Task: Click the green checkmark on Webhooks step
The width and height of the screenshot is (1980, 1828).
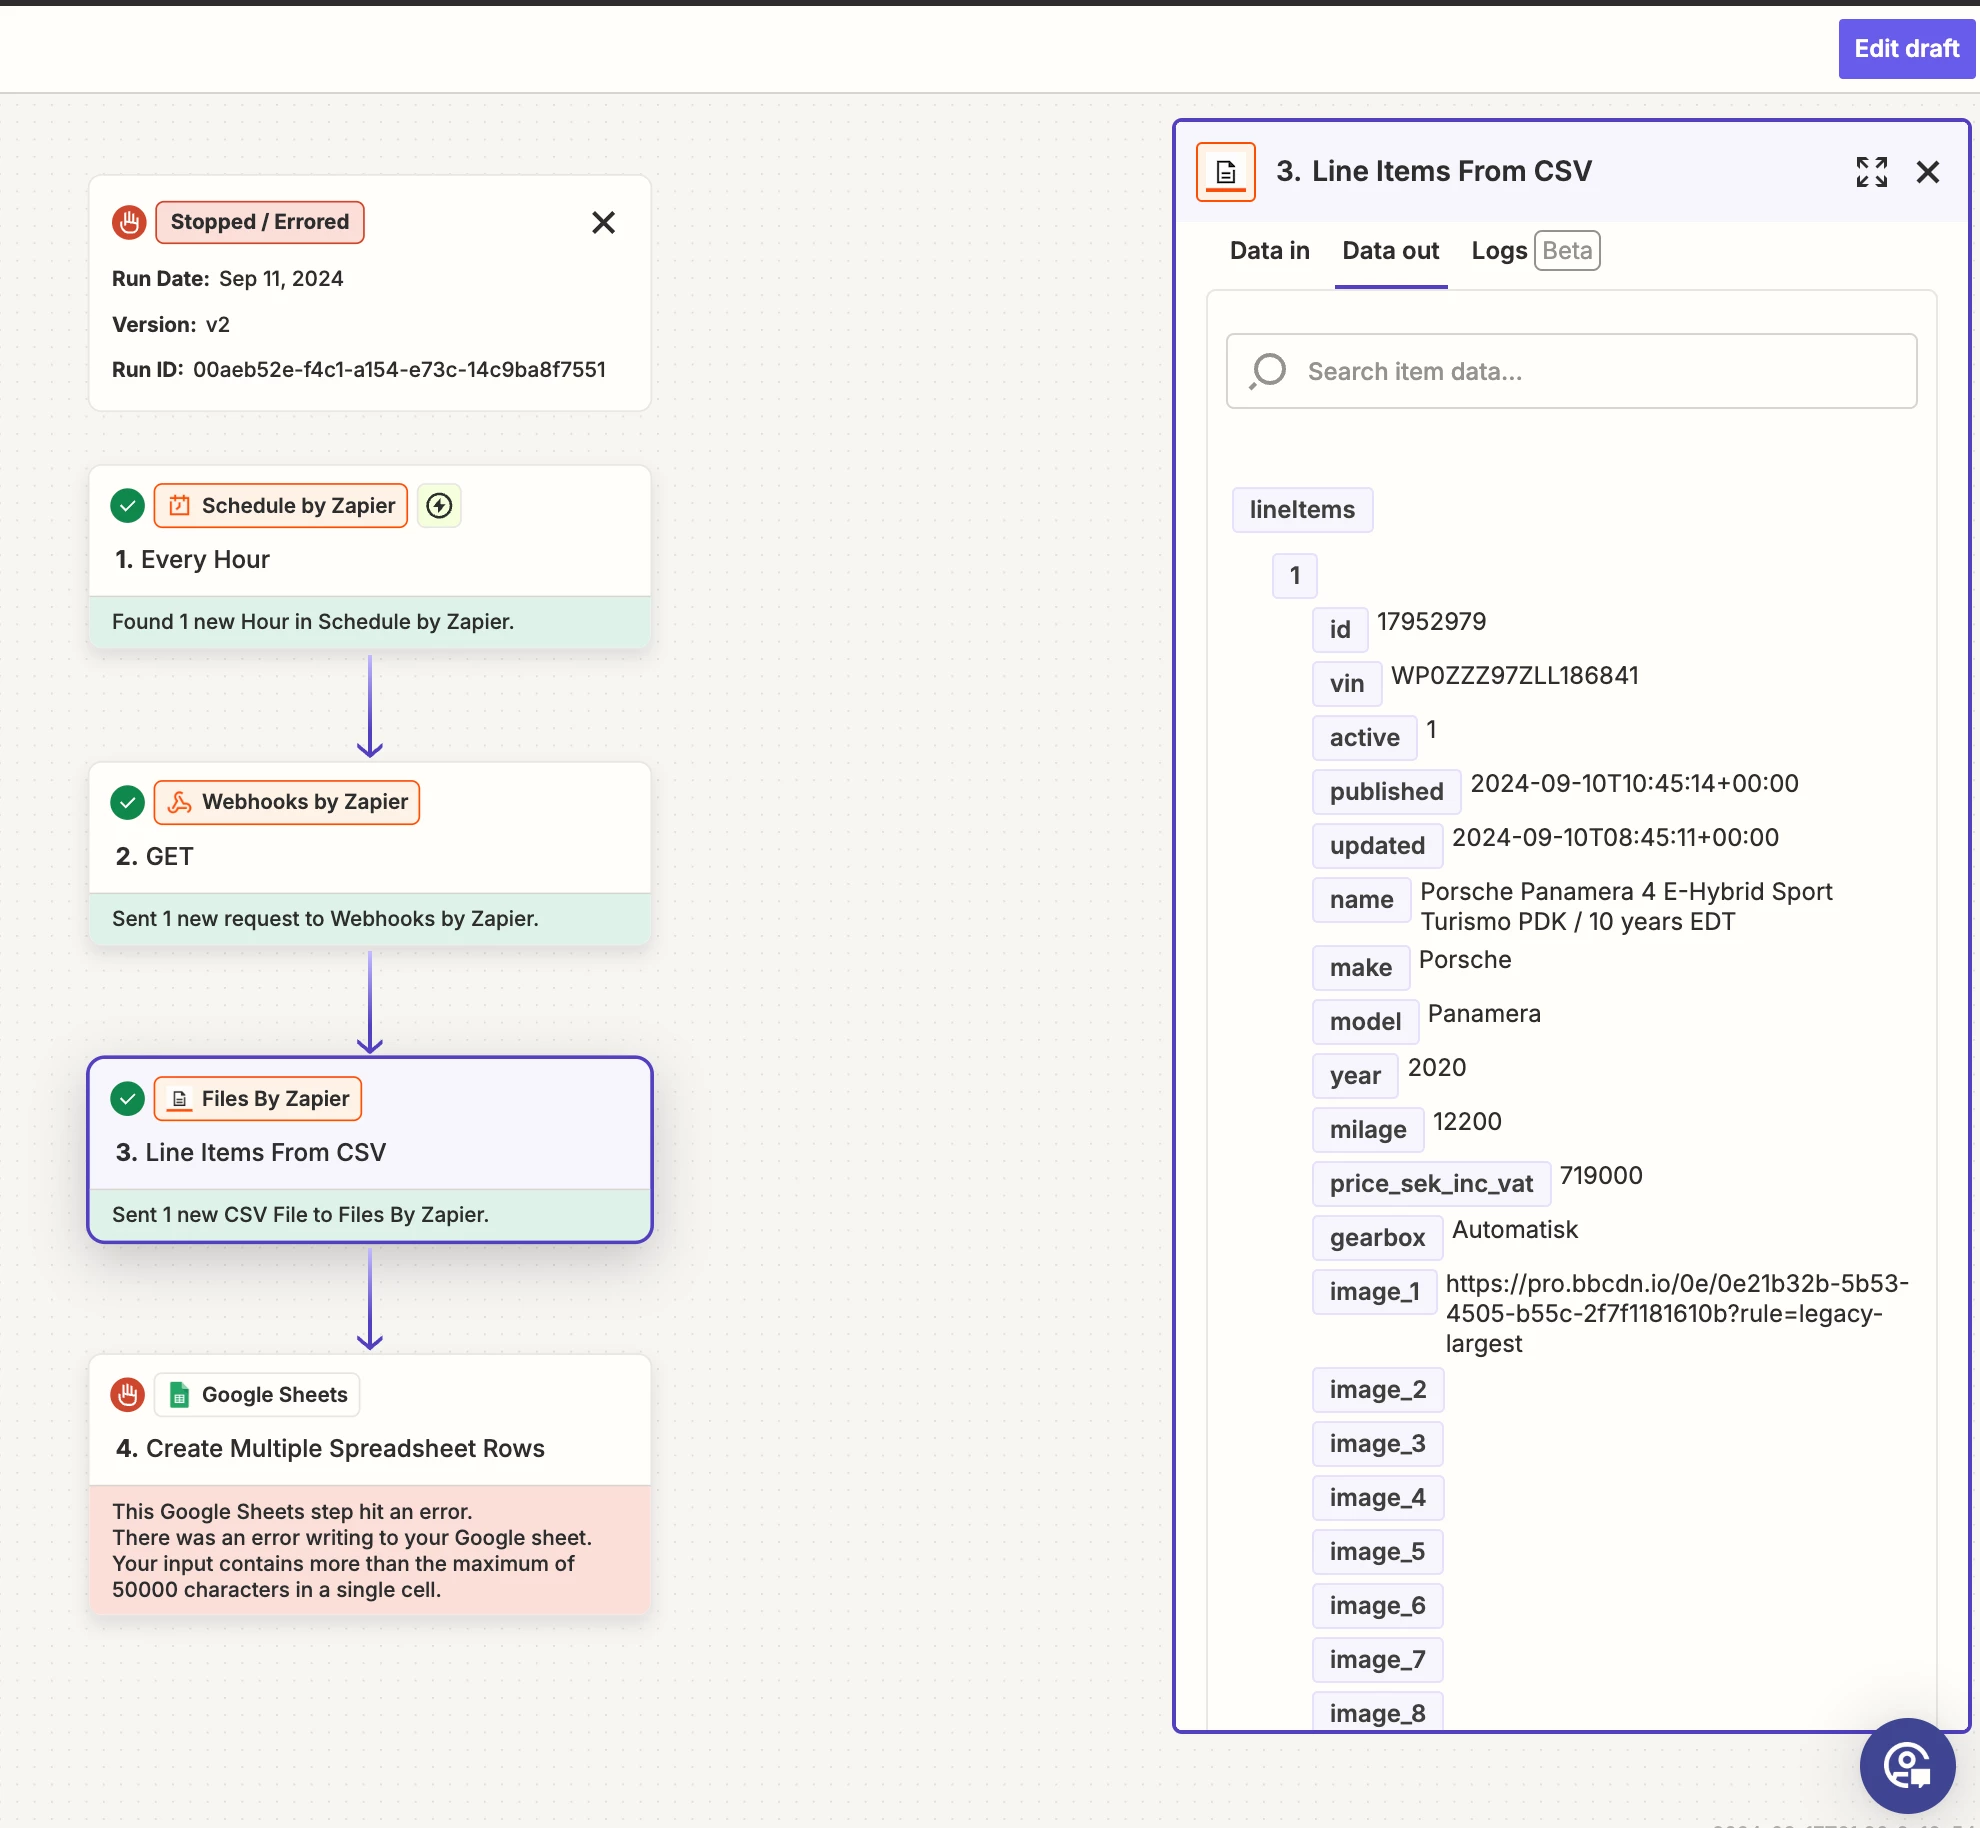Action: 128,802
